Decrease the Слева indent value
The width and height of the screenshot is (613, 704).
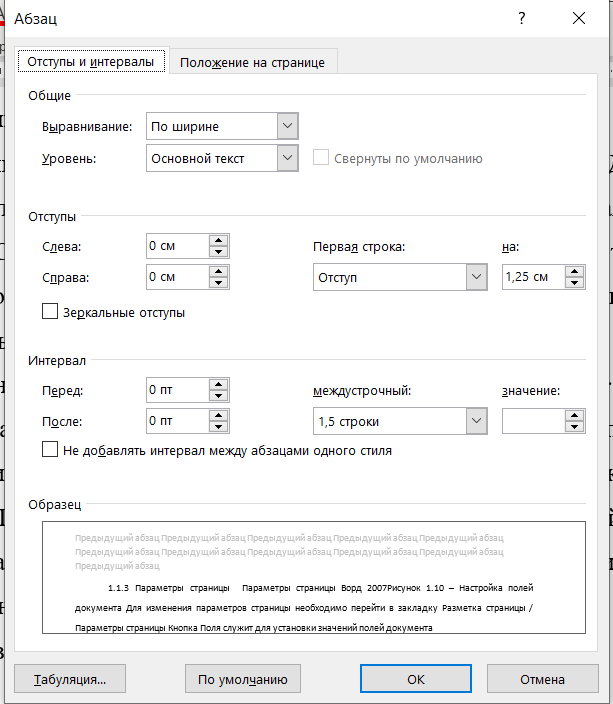click(x=219, y=252)
